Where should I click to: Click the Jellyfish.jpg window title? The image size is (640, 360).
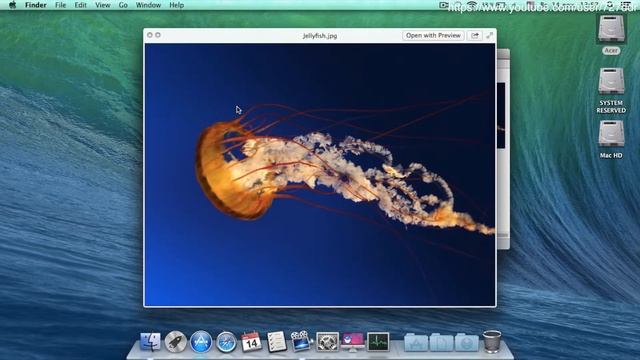point(320,36)
